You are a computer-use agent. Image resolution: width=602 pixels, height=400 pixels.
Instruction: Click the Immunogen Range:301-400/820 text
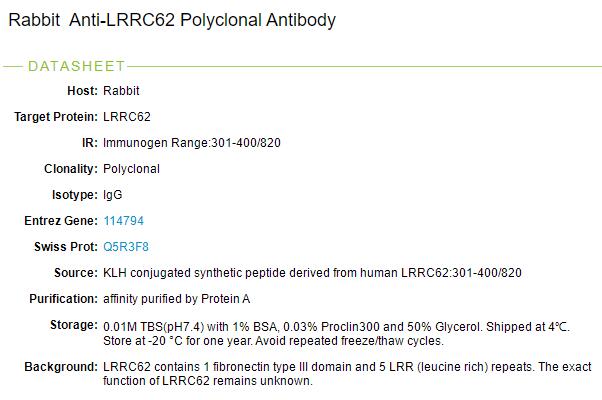point(192,143)
